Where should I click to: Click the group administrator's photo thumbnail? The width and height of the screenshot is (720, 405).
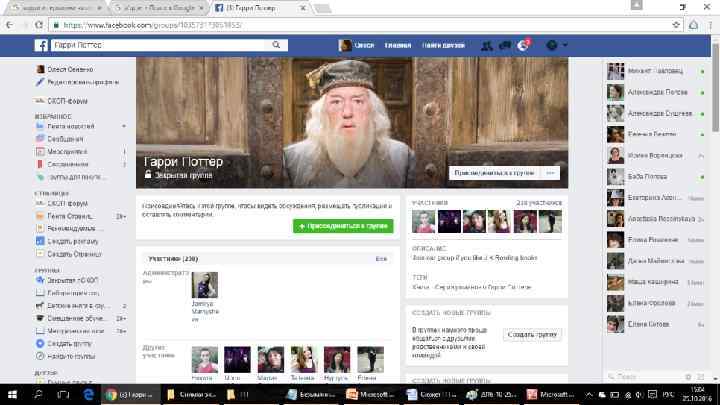pyautogui.click(x=205, y=285)
